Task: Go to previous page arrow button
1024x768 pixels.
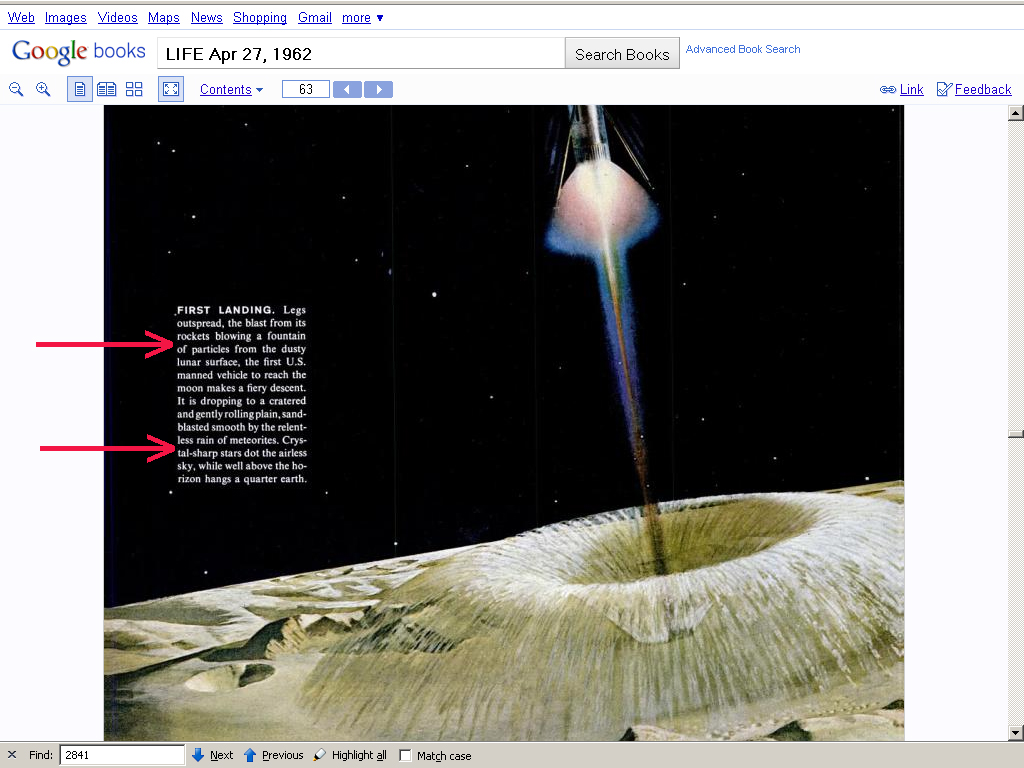Action: coord(347,89)
